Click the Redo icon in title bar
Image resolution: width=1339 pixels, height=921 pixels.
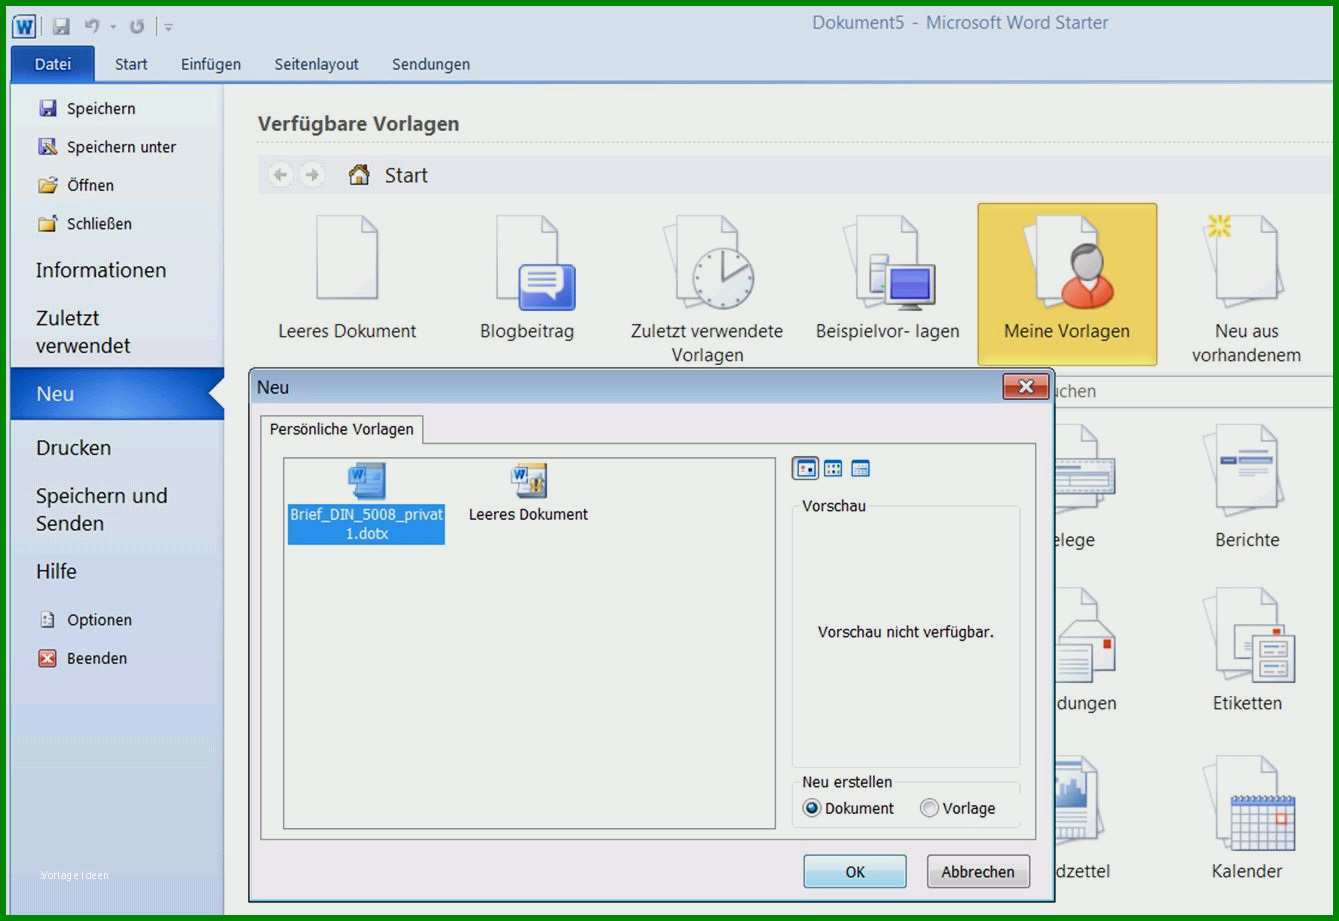[137, 26]
